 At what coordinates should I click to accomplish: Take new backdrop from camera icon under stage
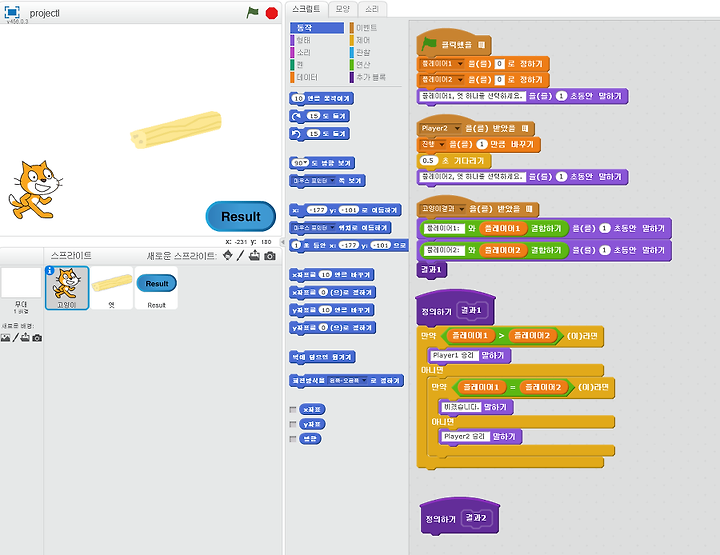point(37,338)
